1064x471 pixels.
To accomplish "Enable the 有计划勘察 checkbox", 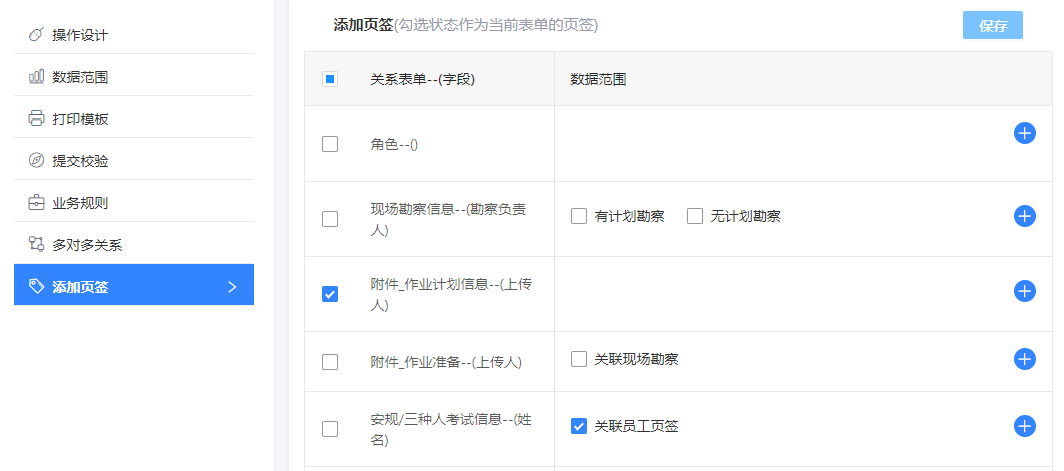I will (x=579, y=216).
